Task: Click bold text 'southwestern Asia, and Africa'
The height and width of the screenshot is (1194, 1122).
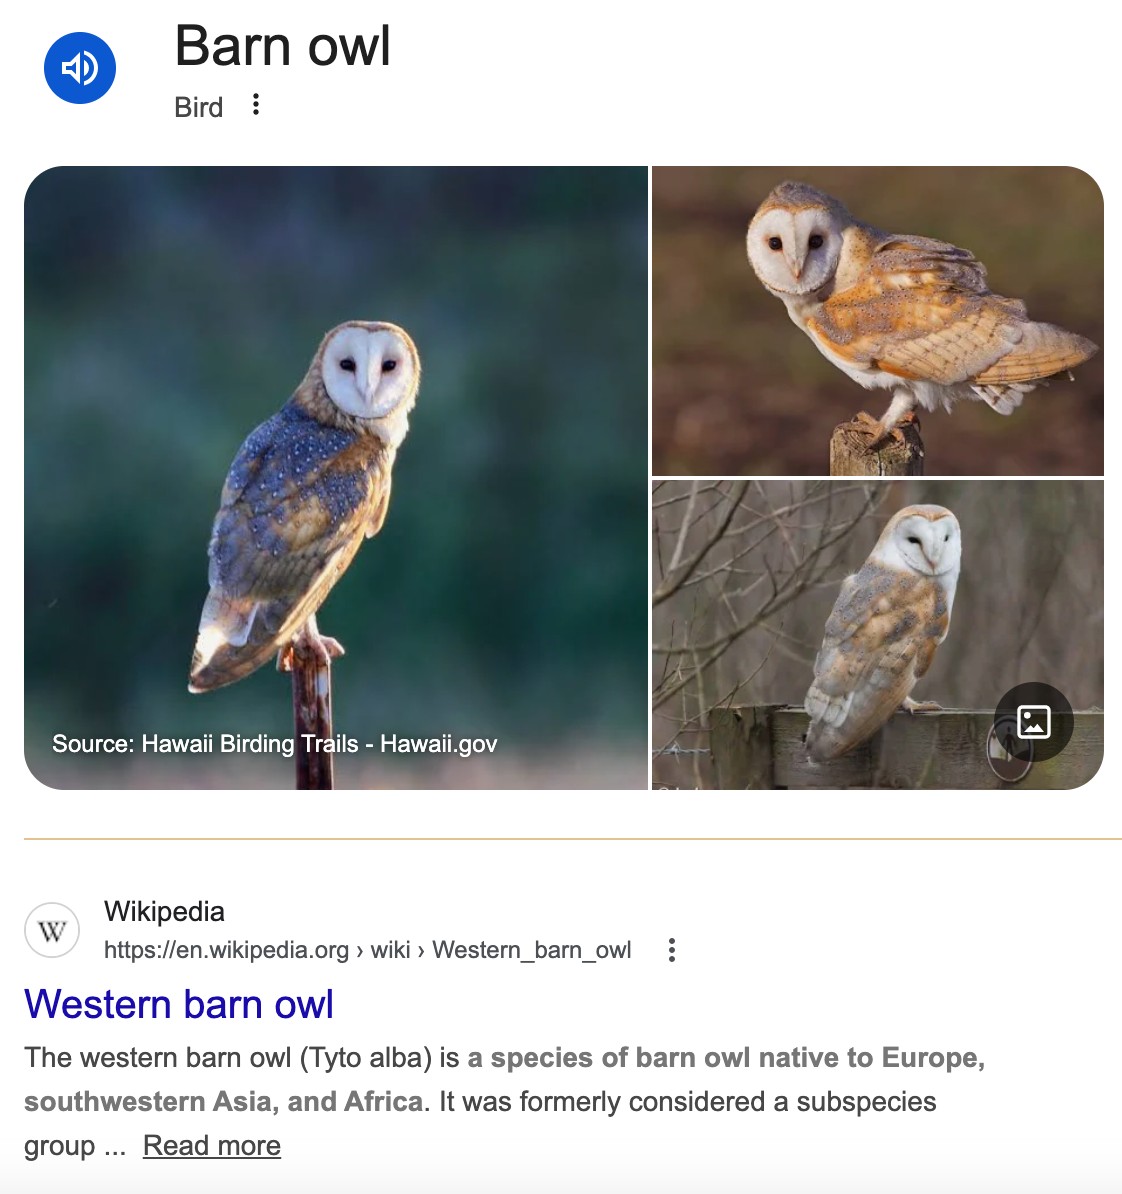Action: [224, 1101]
